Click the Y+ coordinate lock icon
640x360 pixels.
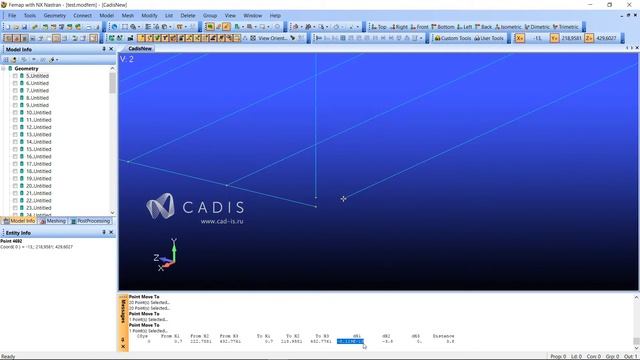554,38
